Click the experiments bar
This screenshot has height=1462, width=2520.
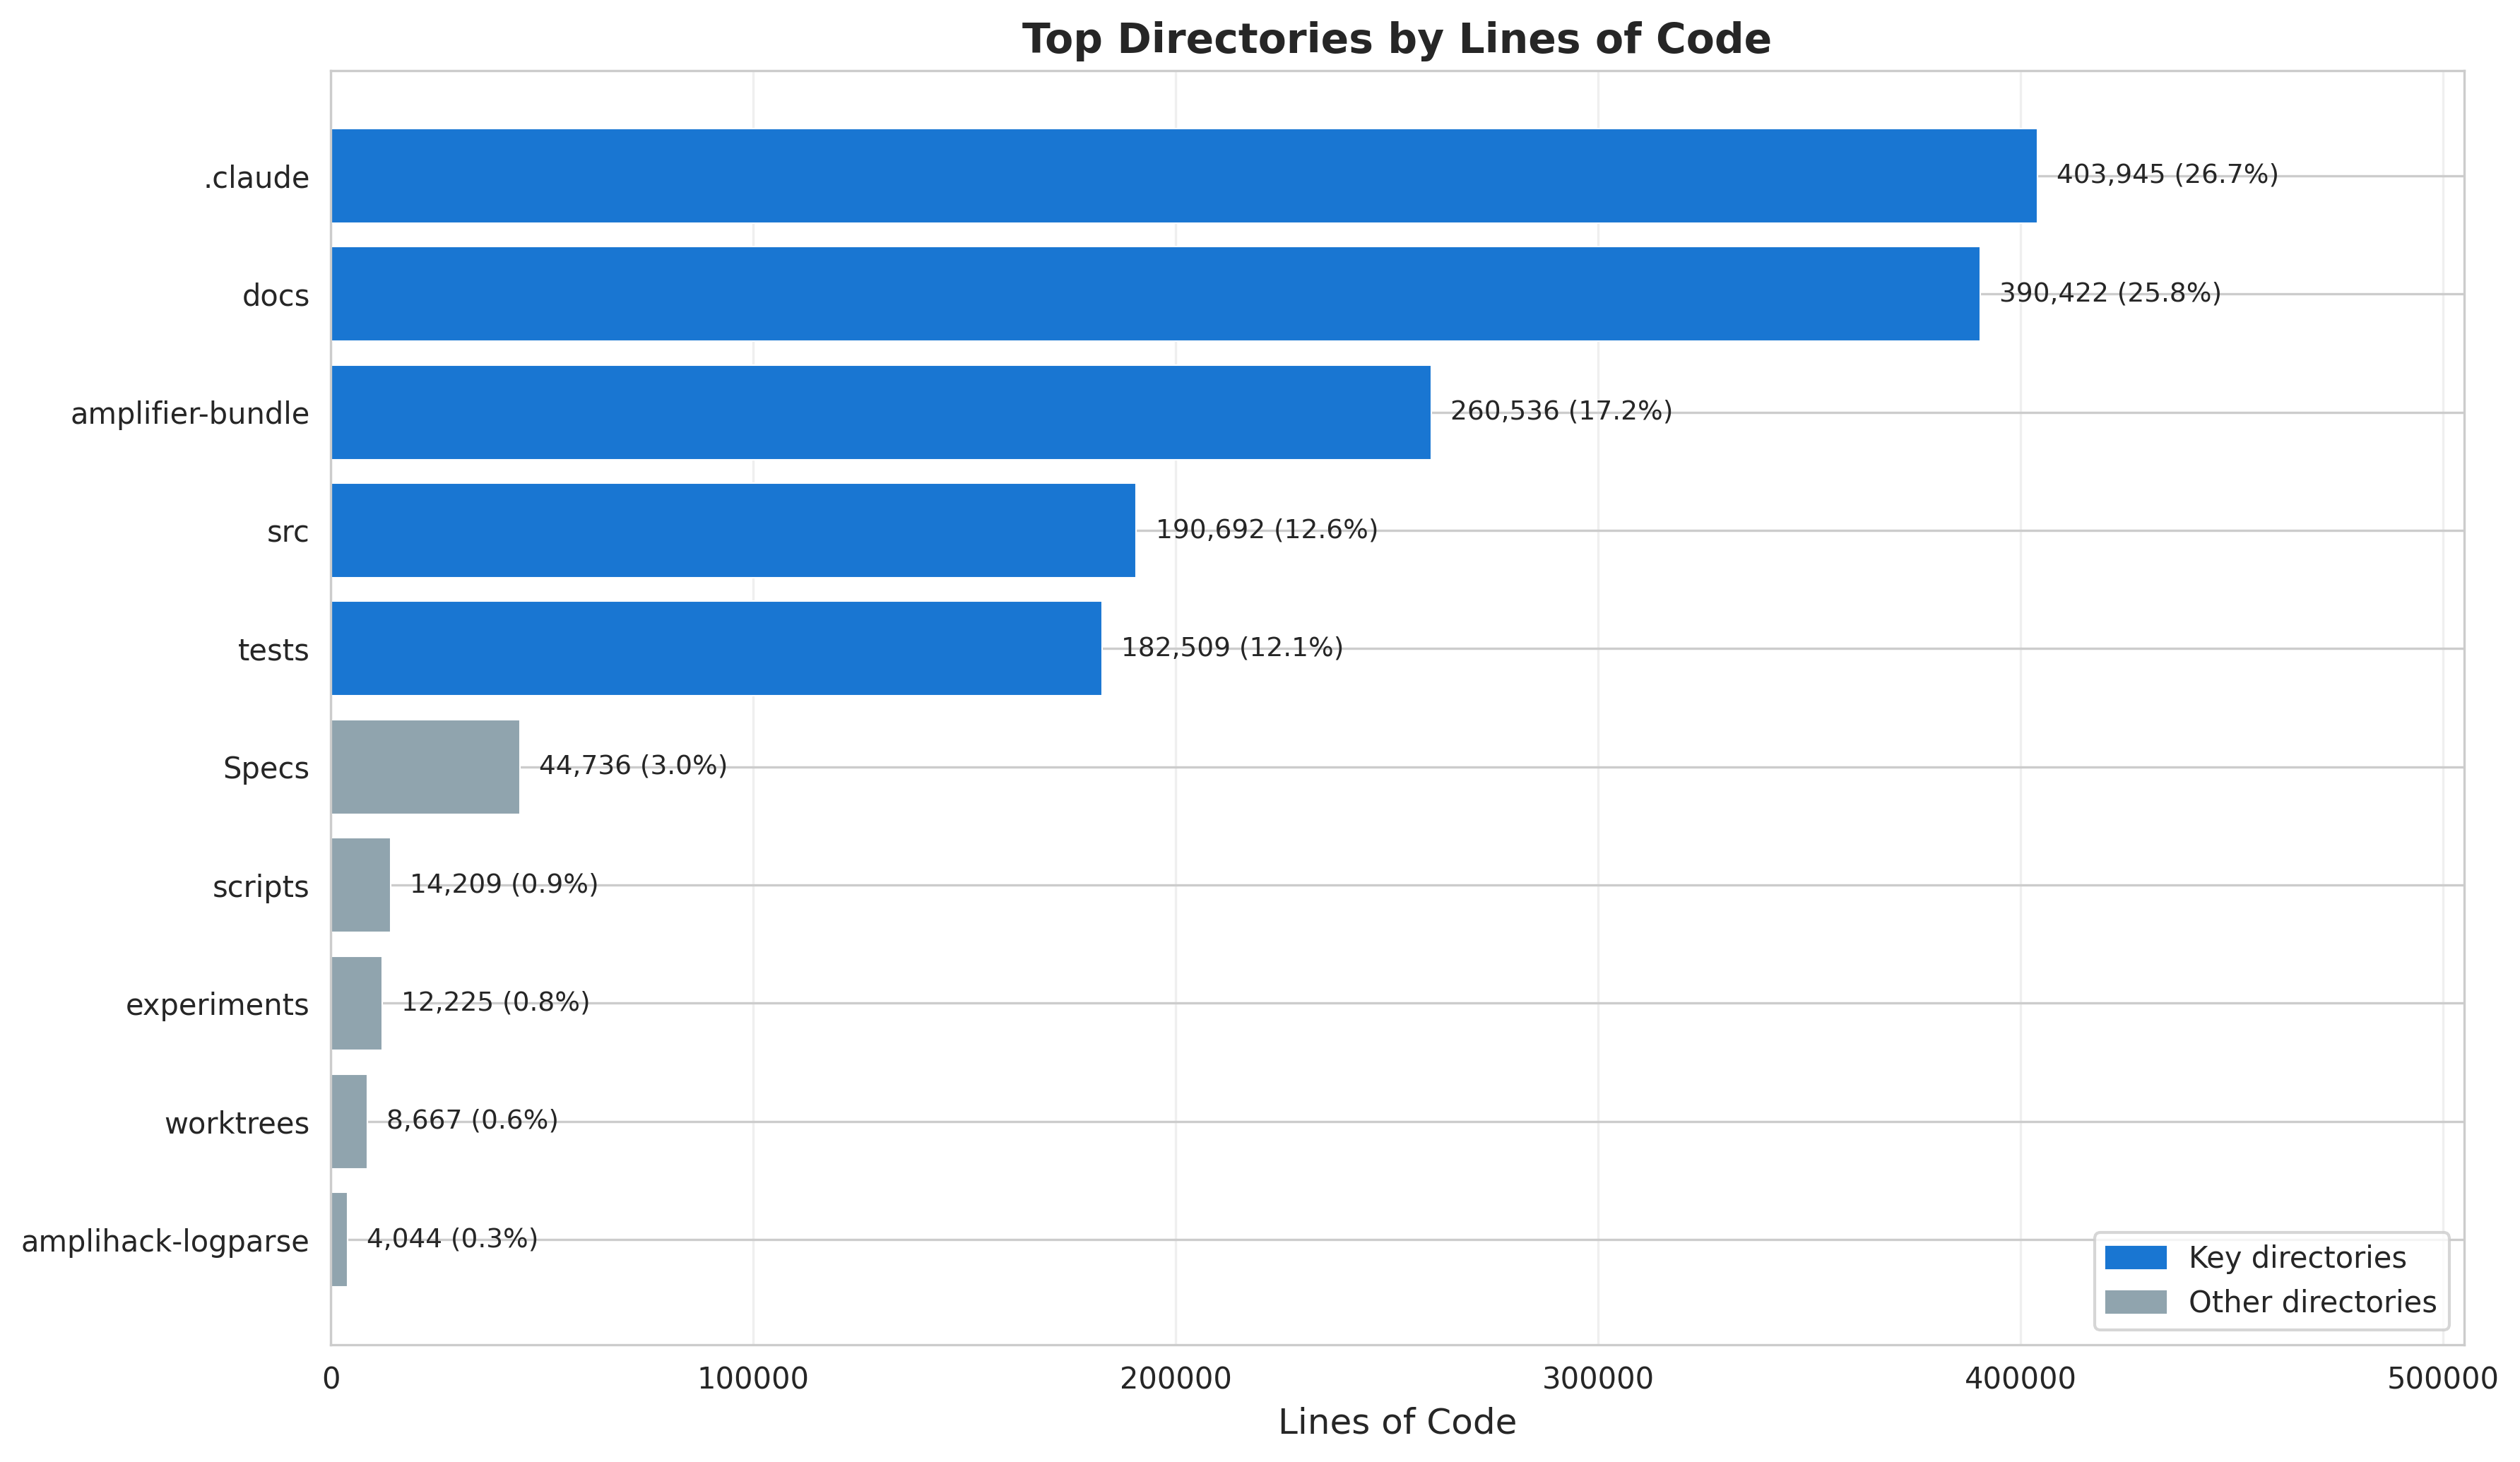click(x=357, y=1003)
